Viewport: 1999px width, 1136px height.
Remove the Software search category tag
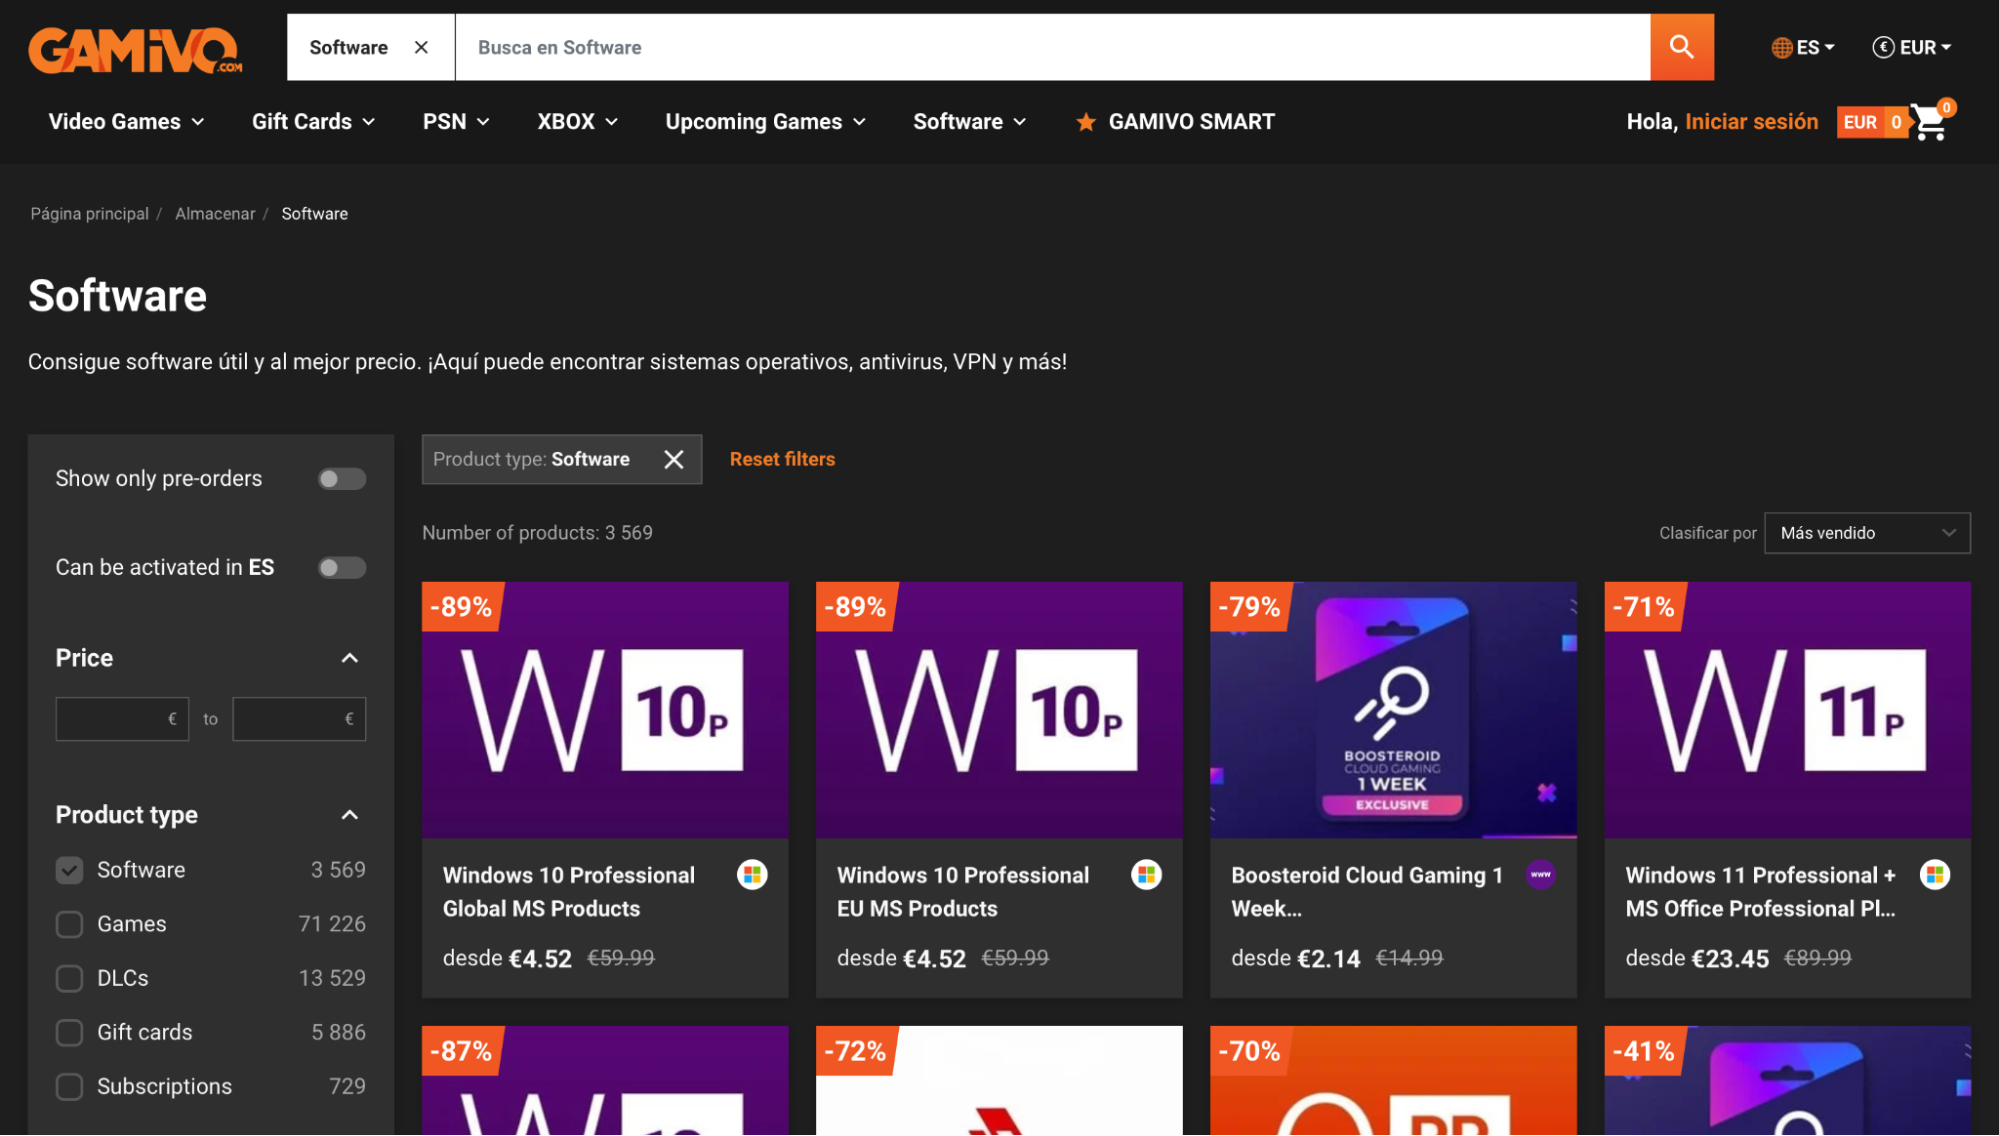421,47
